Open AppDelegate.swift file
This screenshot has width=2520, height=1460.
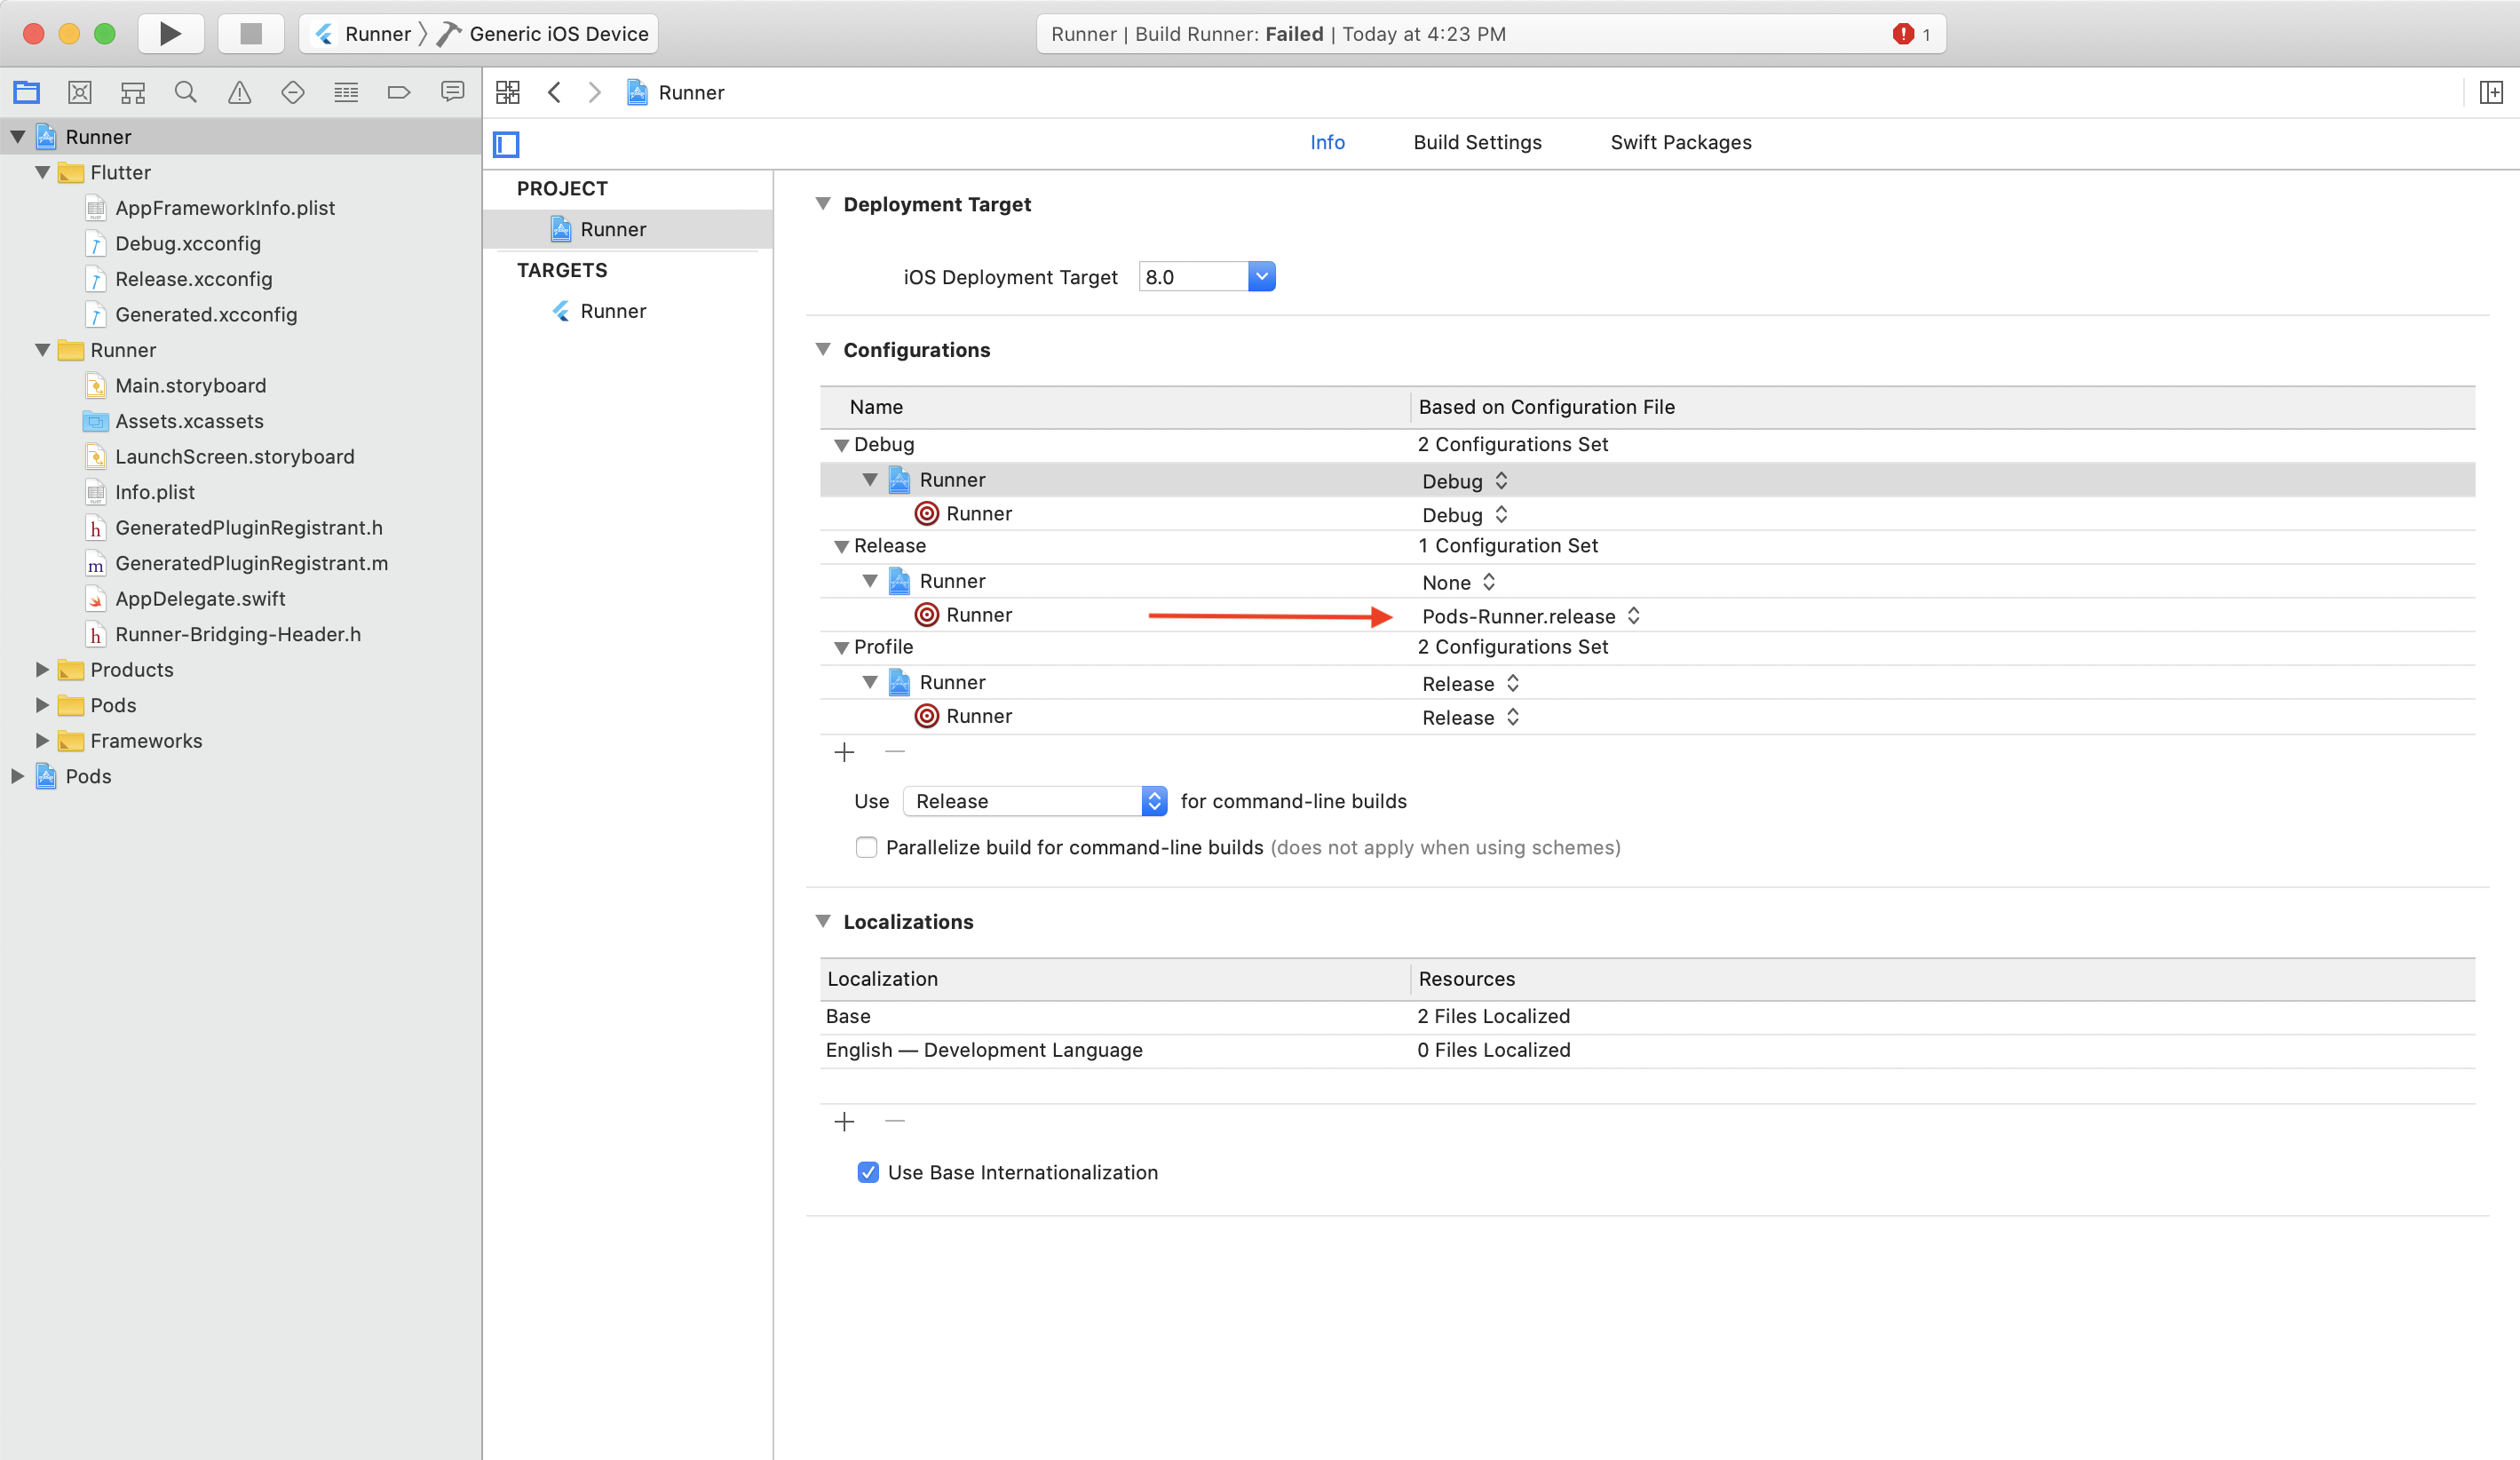tap(200, 598)
